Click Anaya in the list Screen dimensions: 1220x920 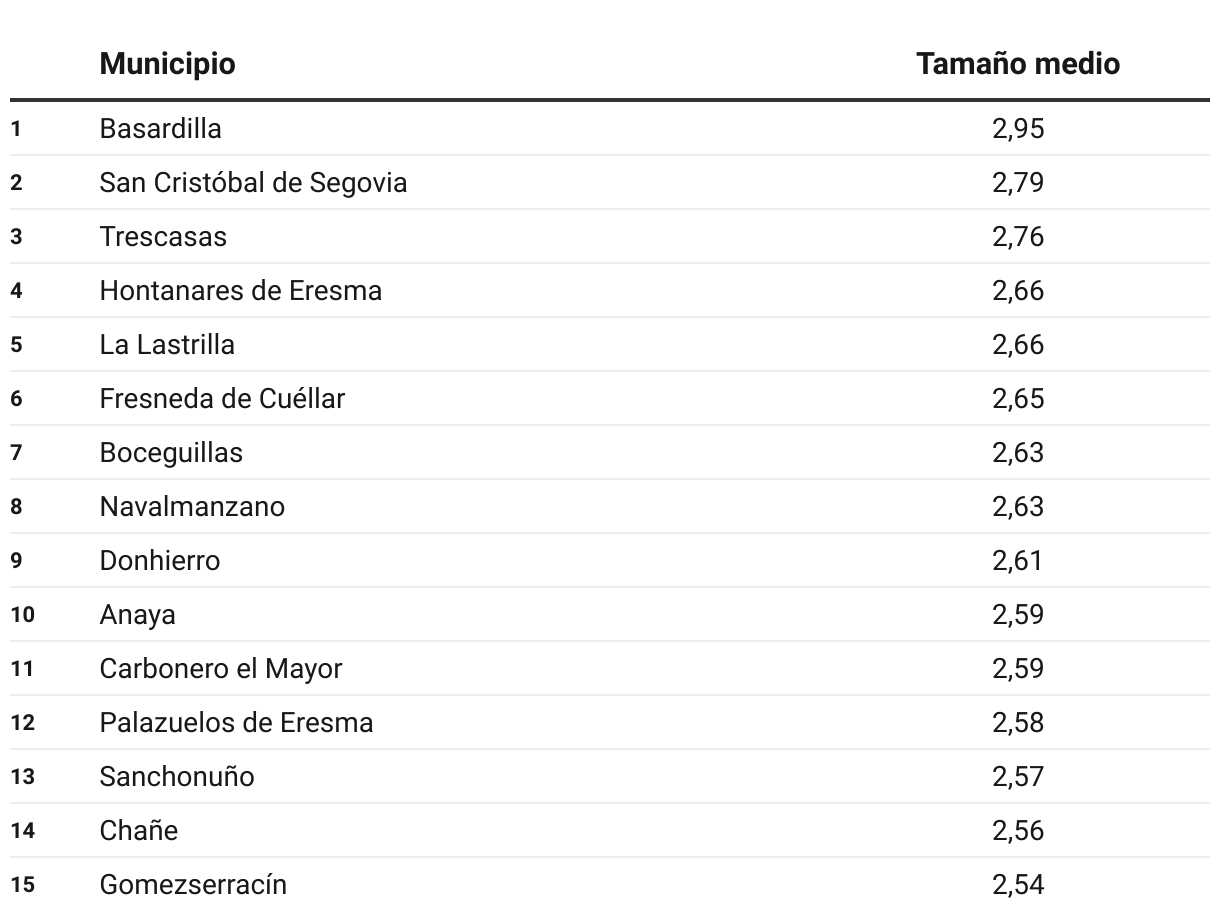[x=137, y=615]
